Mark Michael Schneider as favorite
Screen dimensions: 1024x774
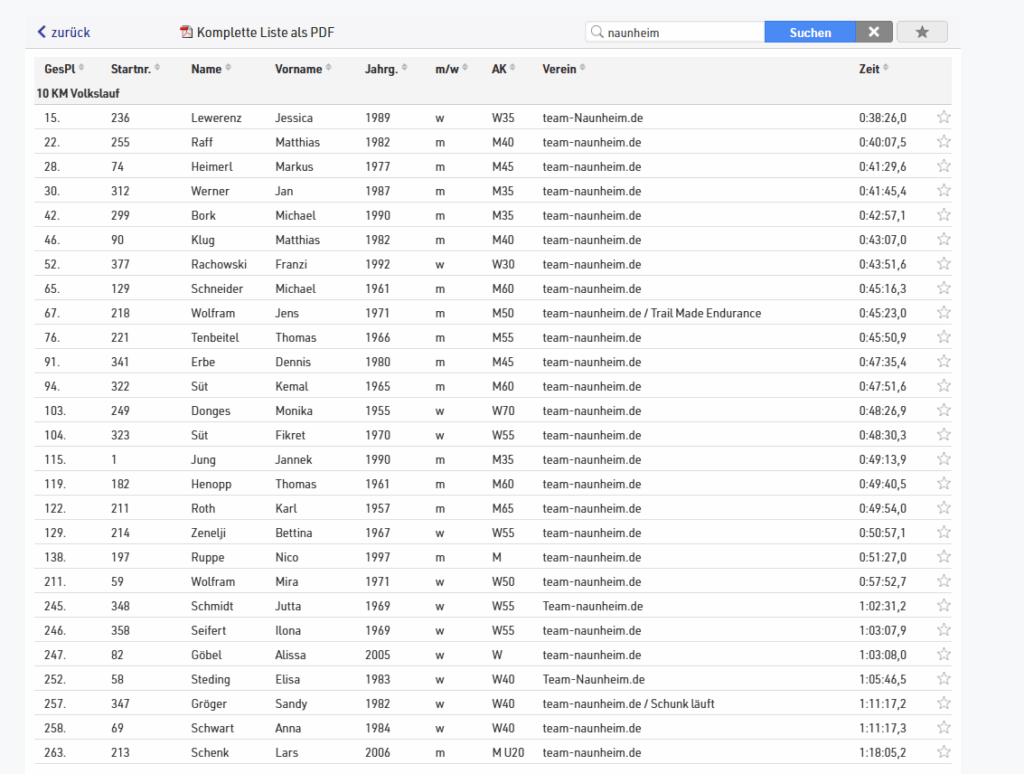click(943, 288)
